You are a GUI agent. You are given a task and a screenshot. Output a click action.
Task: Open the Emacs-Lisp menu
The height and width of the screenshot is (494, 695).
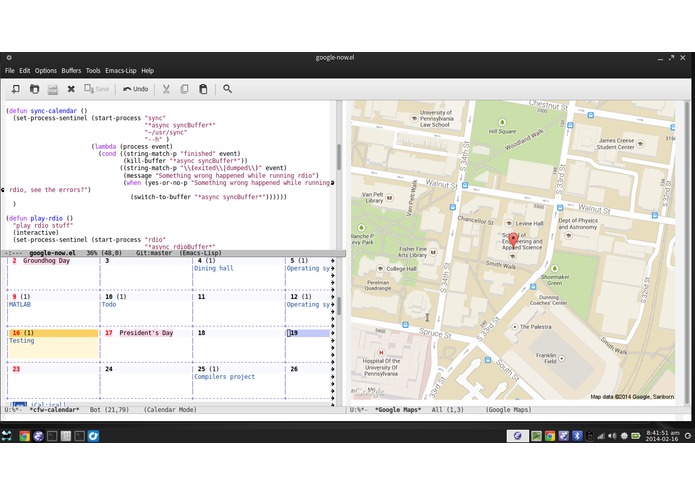tap(121, 70)
